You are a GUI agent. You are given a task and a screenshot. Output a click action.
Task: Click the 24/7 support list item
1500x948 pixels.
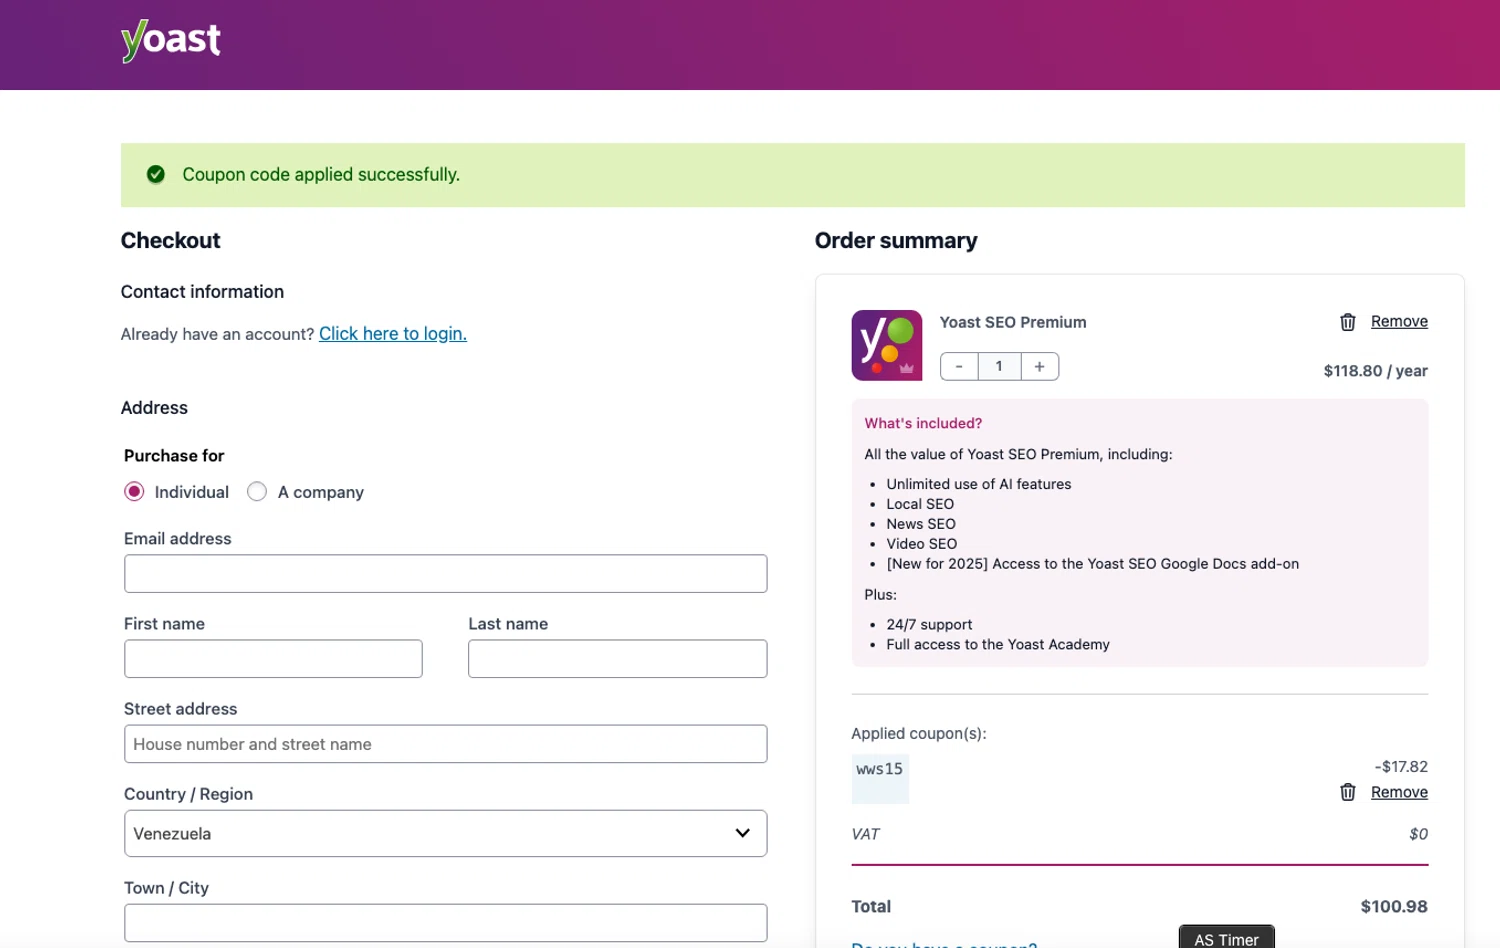point(929,625)
